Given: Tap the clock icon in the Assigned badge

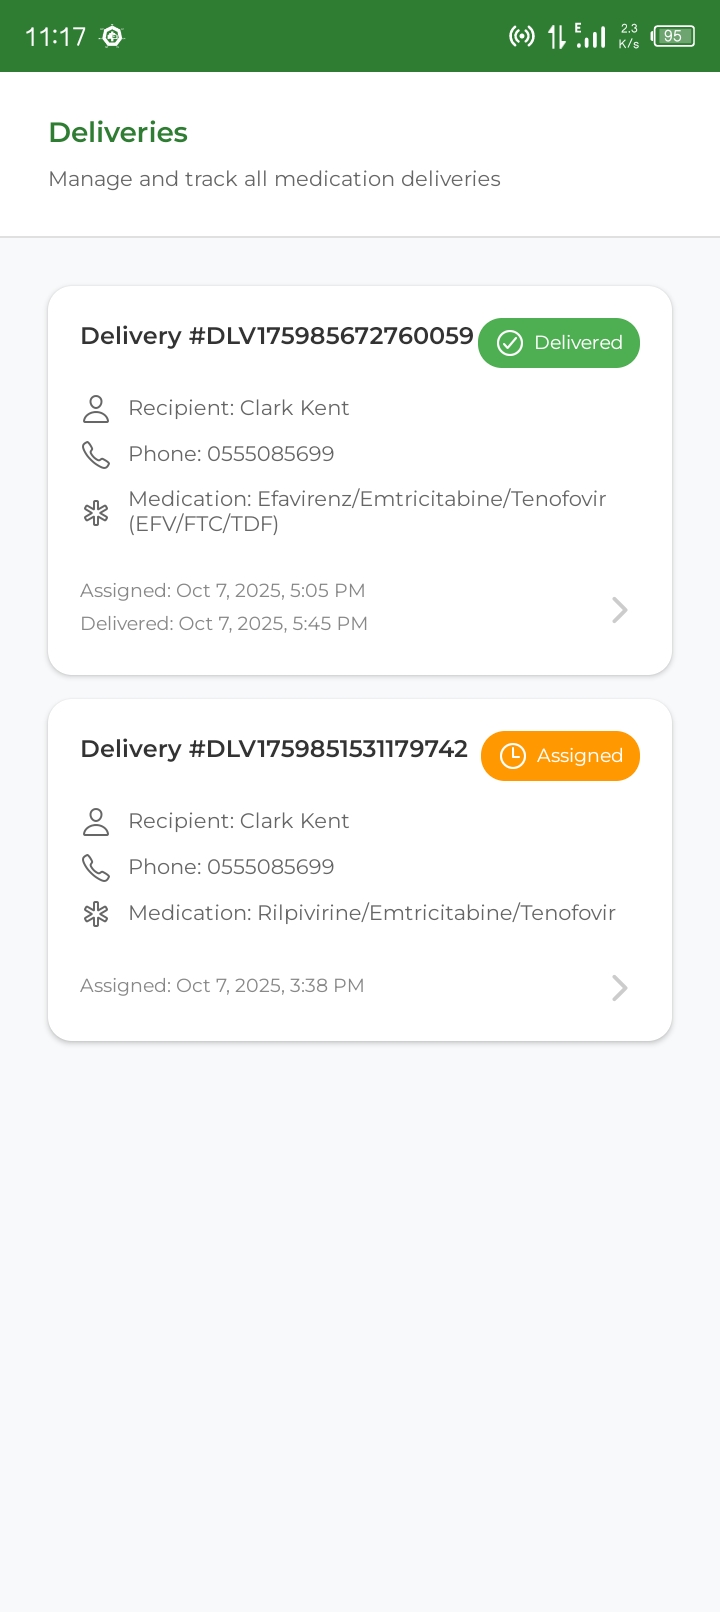Looking at the screenshot, I should [x=513, y=756].
